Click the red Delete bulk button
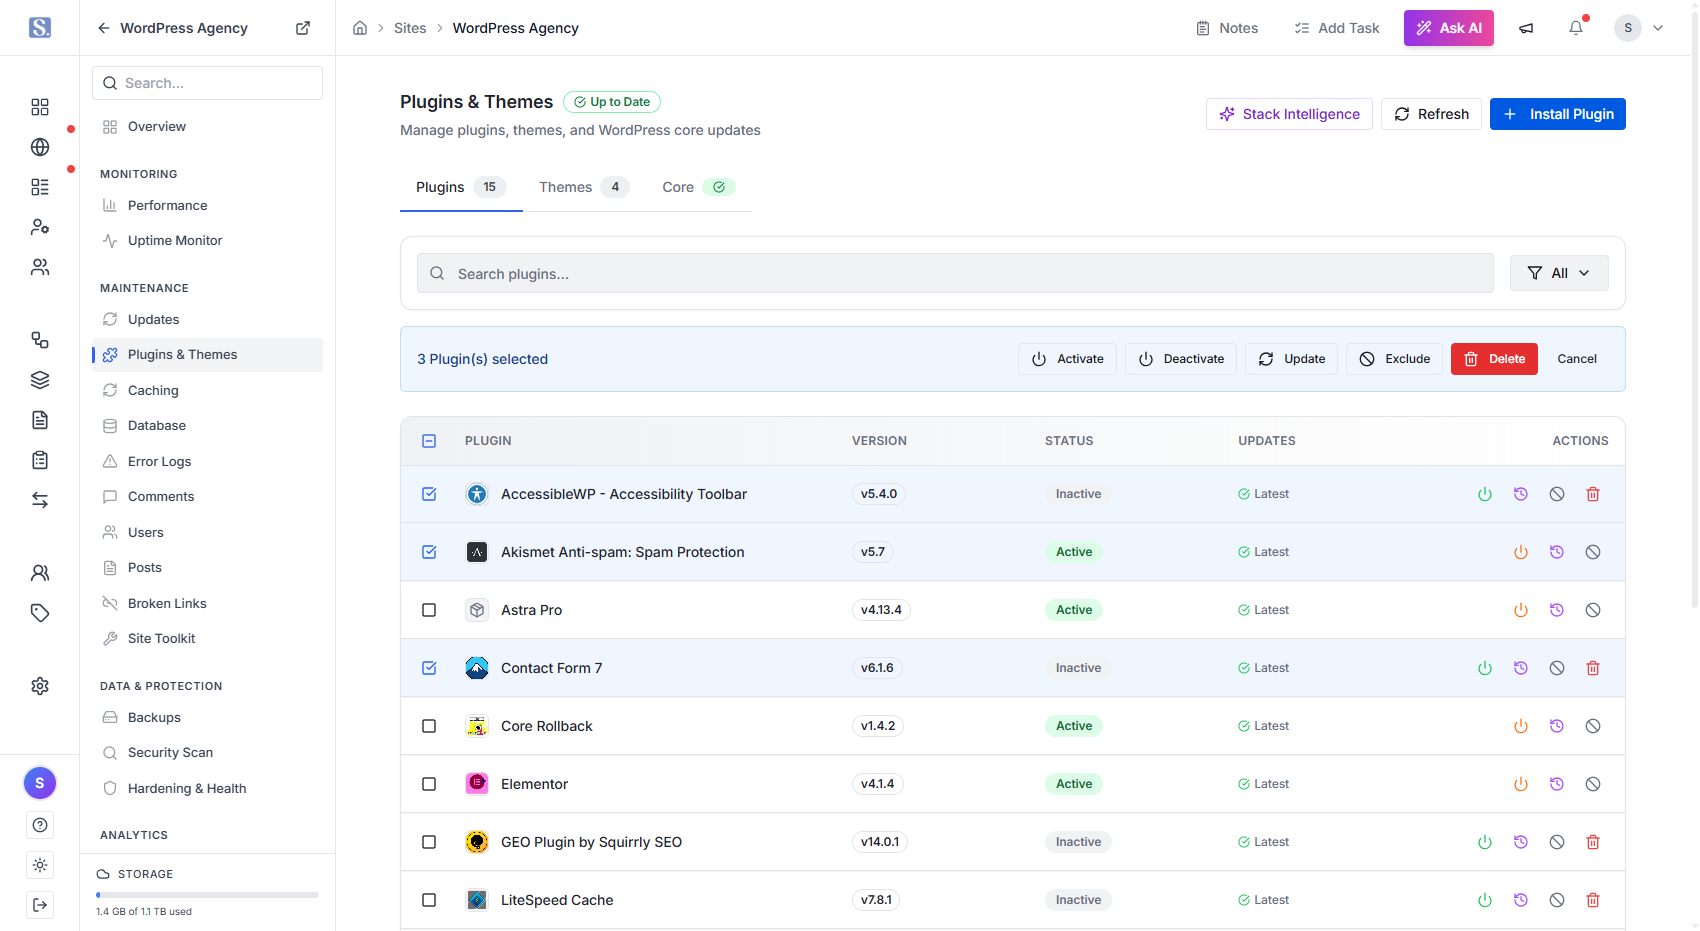Image resolution: width=1700 pixels, height=931 pixels. (1494, 359)
